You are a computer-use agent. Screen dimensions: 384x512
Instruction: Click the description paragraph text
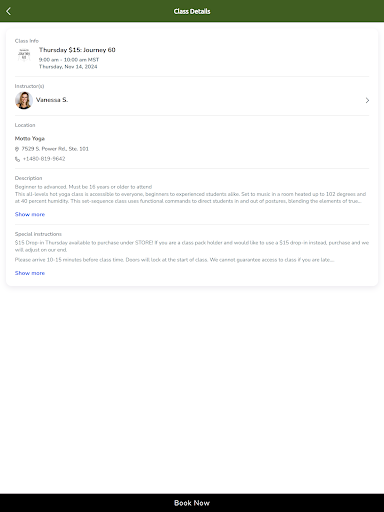coord(190,194)
